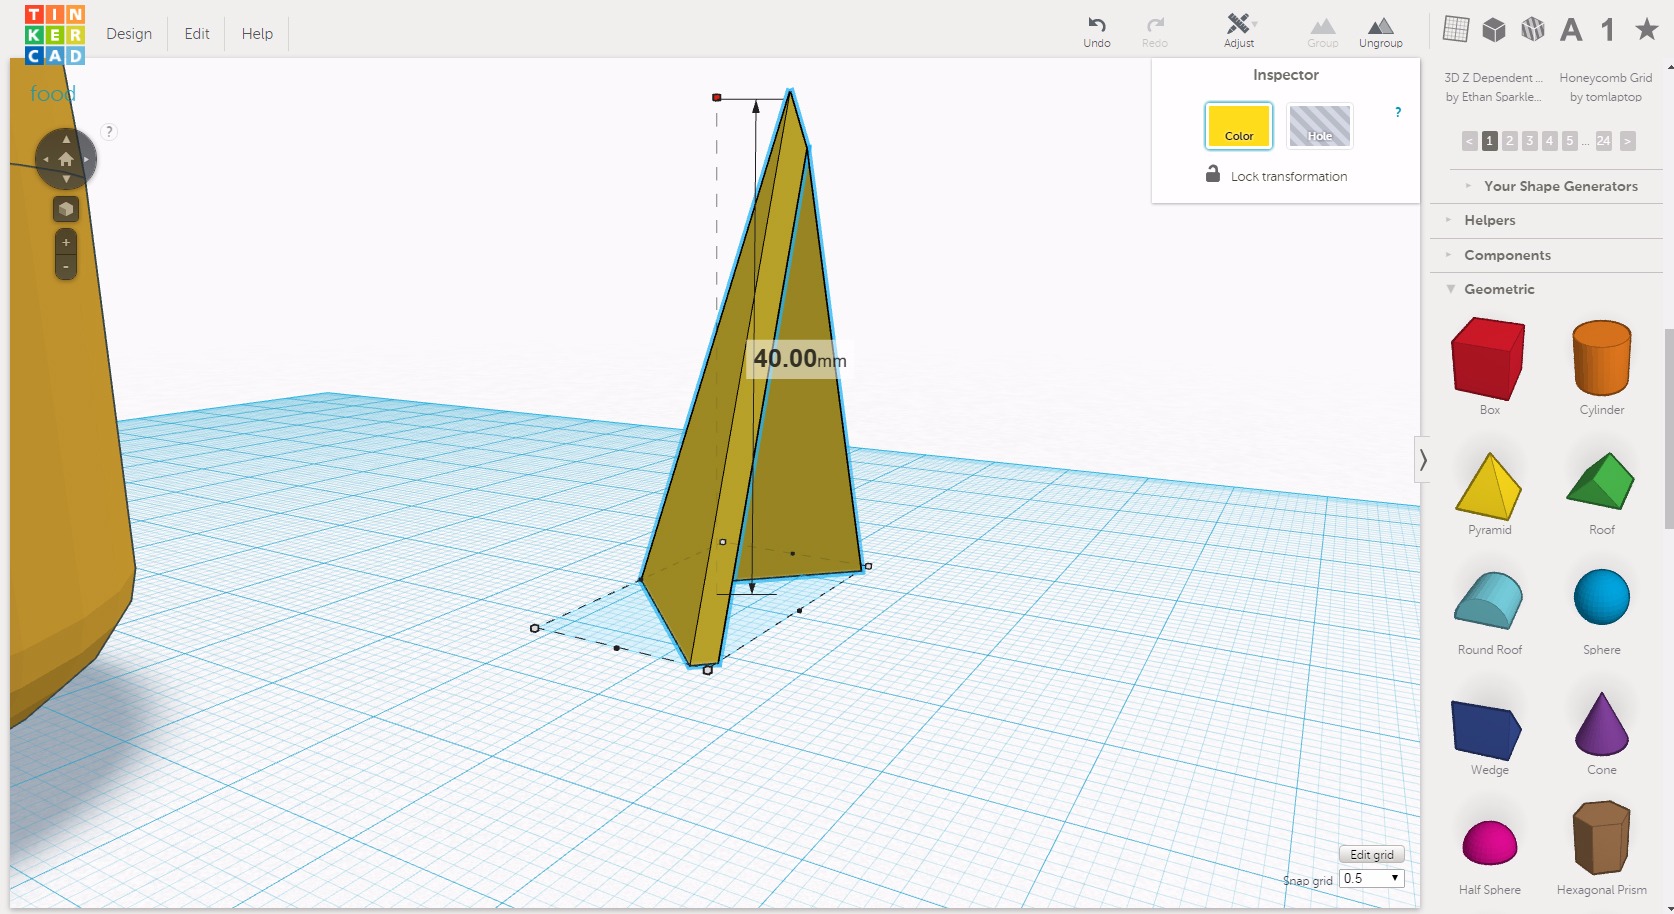Select the solid cube icon in top bar
Viewport: 1674px width, 914px height.
[1494, 29]
